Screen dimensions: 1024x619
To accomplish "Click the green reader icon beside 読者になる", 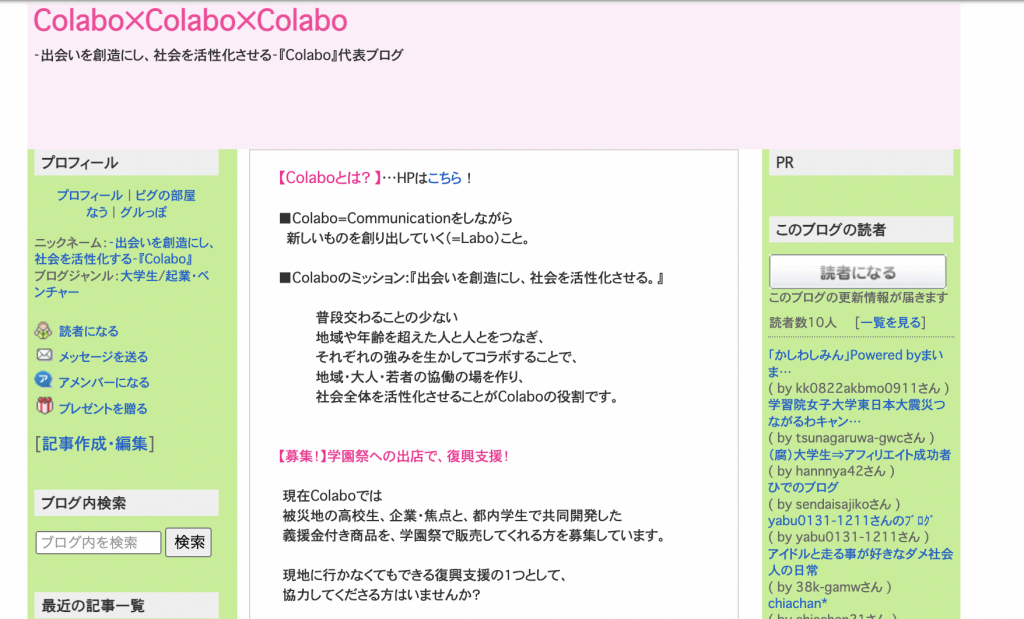I will pos(44,329).
